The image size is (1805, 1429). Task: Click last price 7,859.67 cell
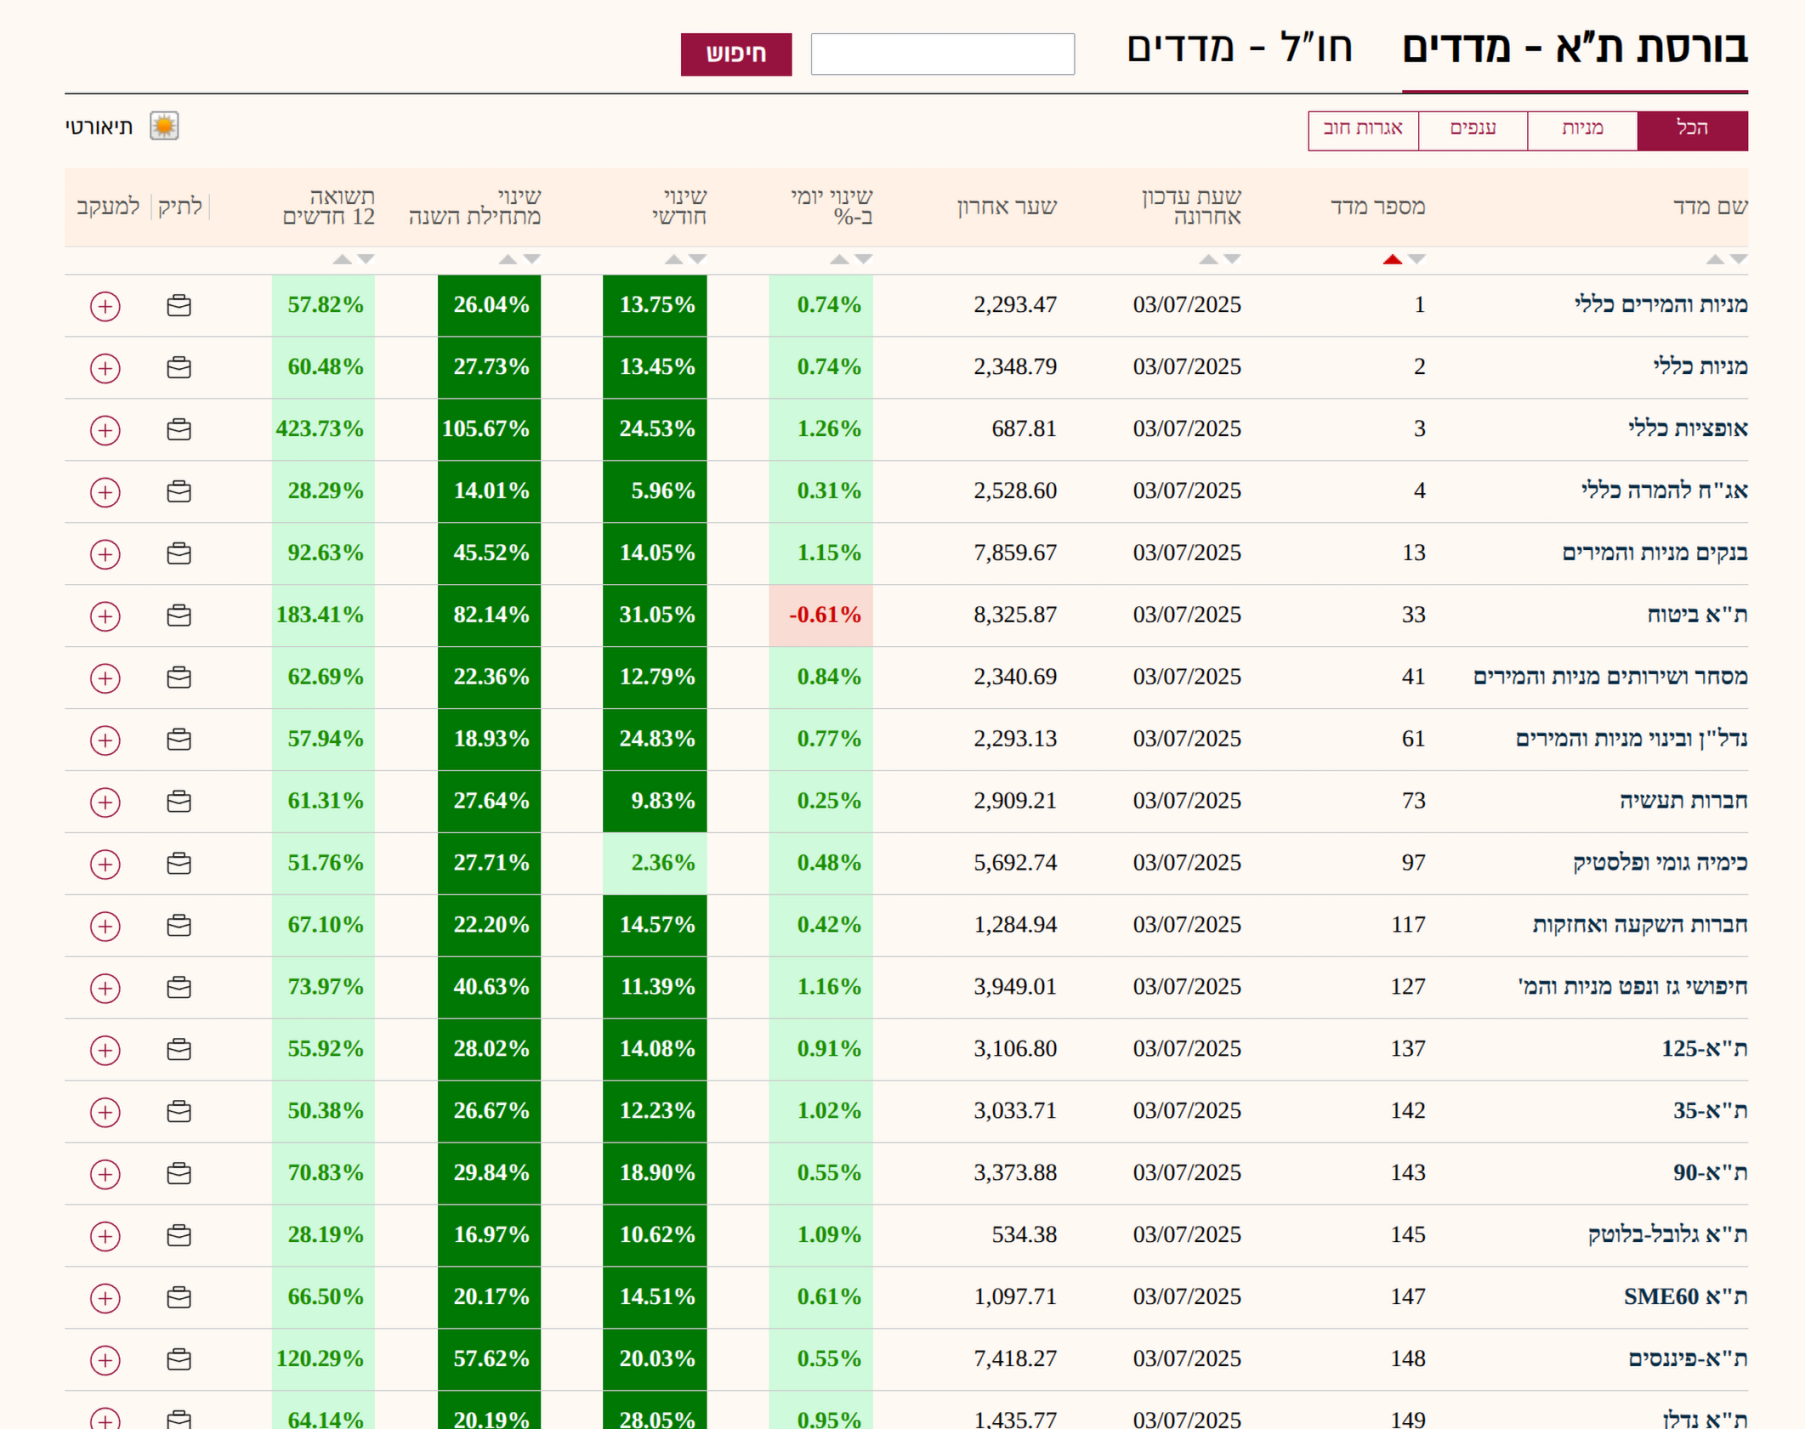point(1015,553)
